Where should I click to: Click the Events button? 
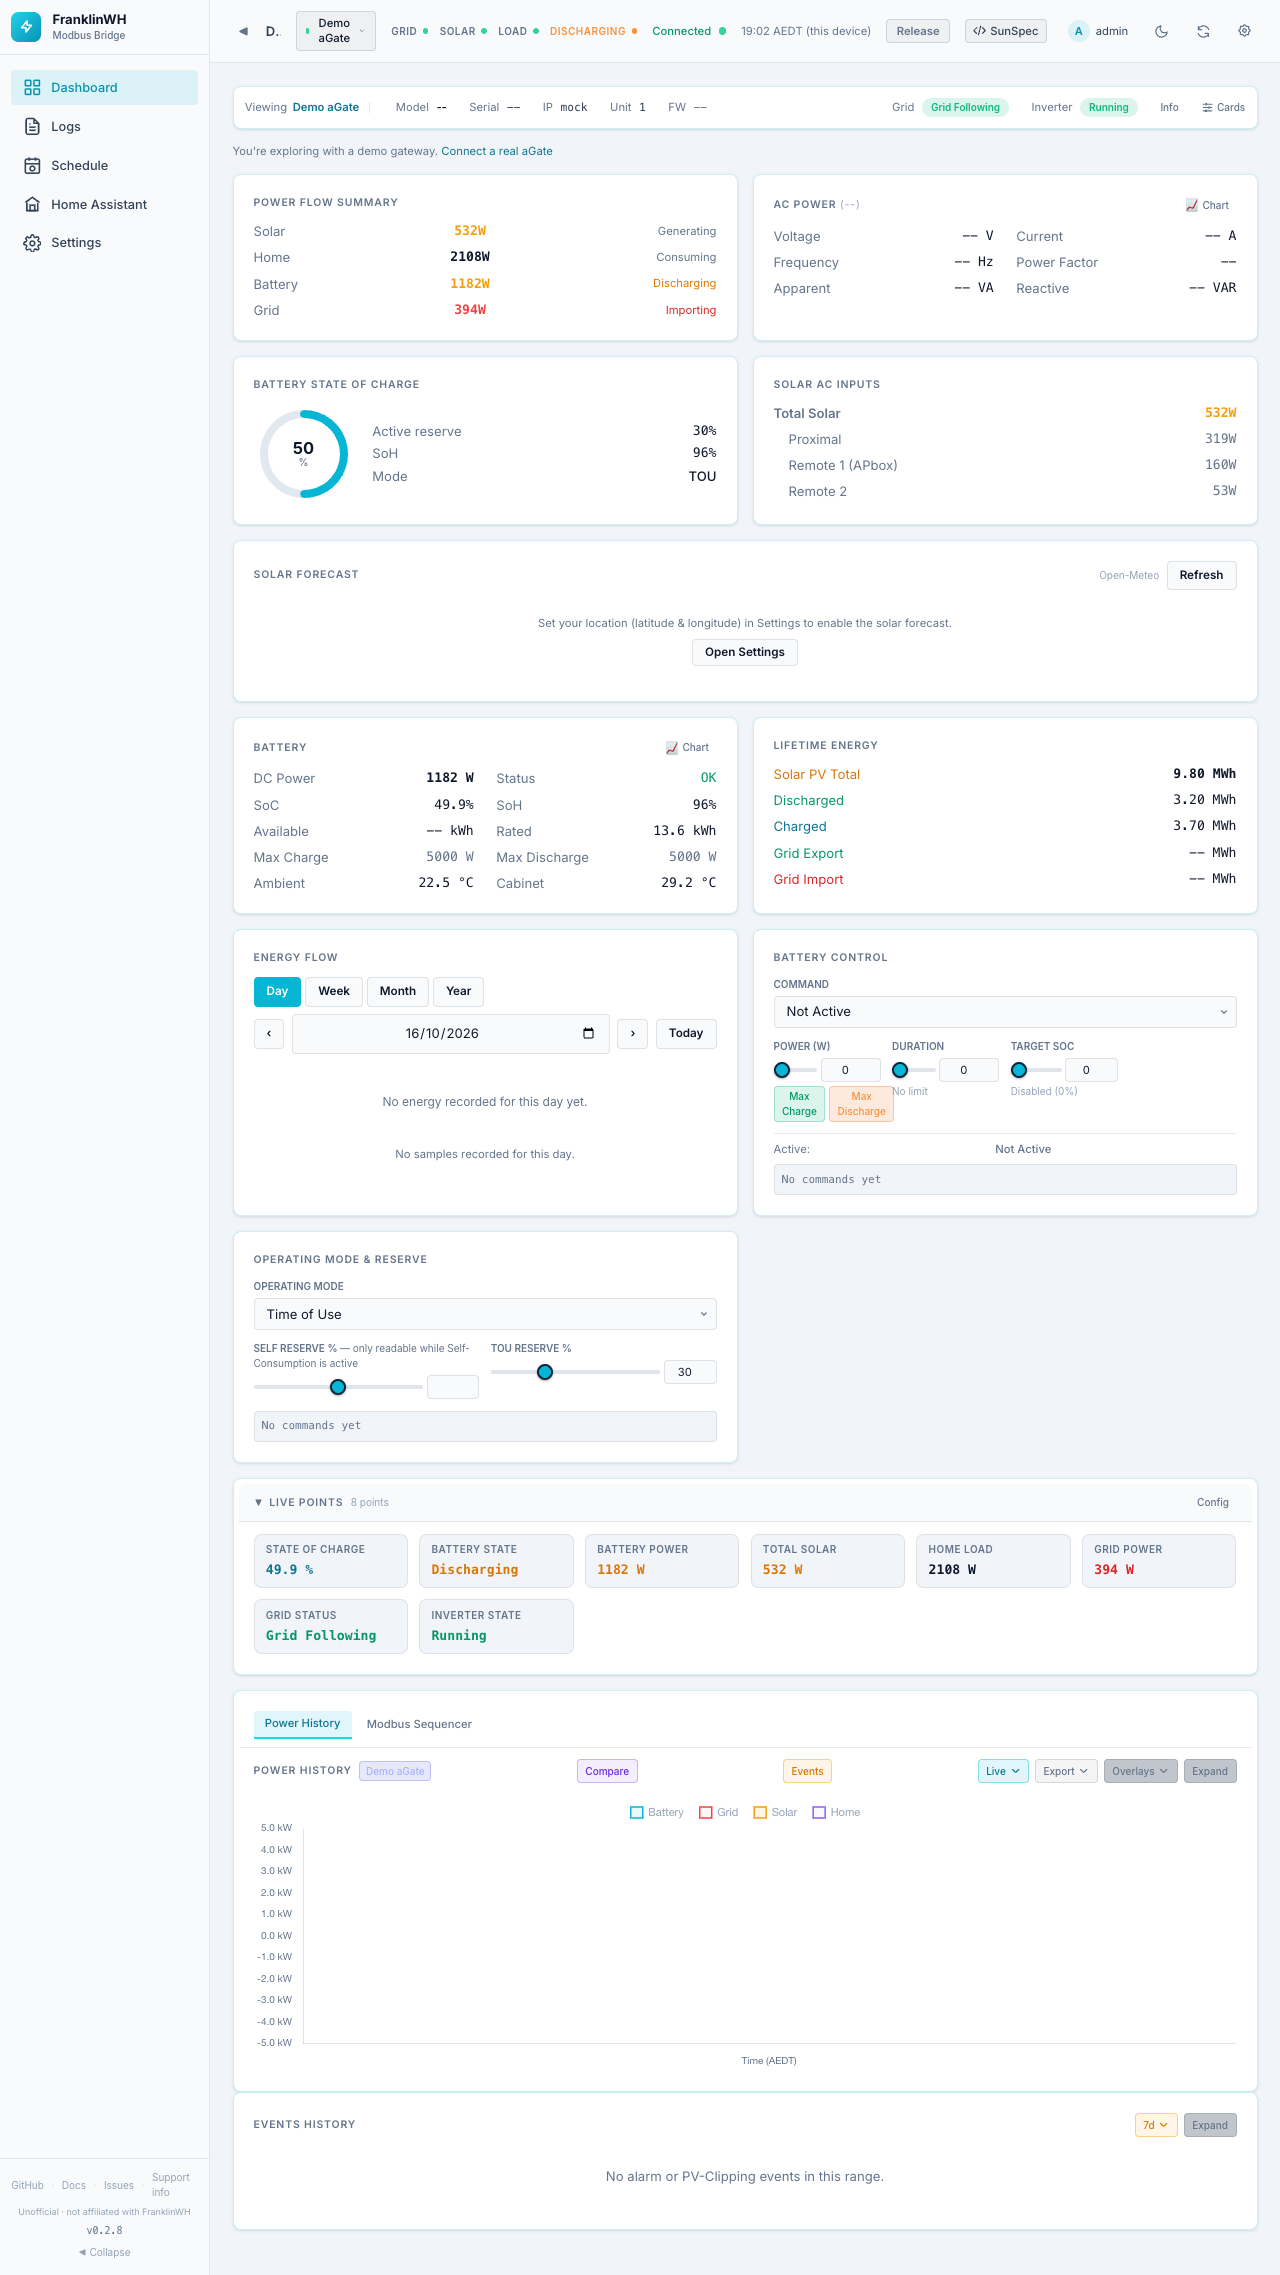click(807, 1771)
